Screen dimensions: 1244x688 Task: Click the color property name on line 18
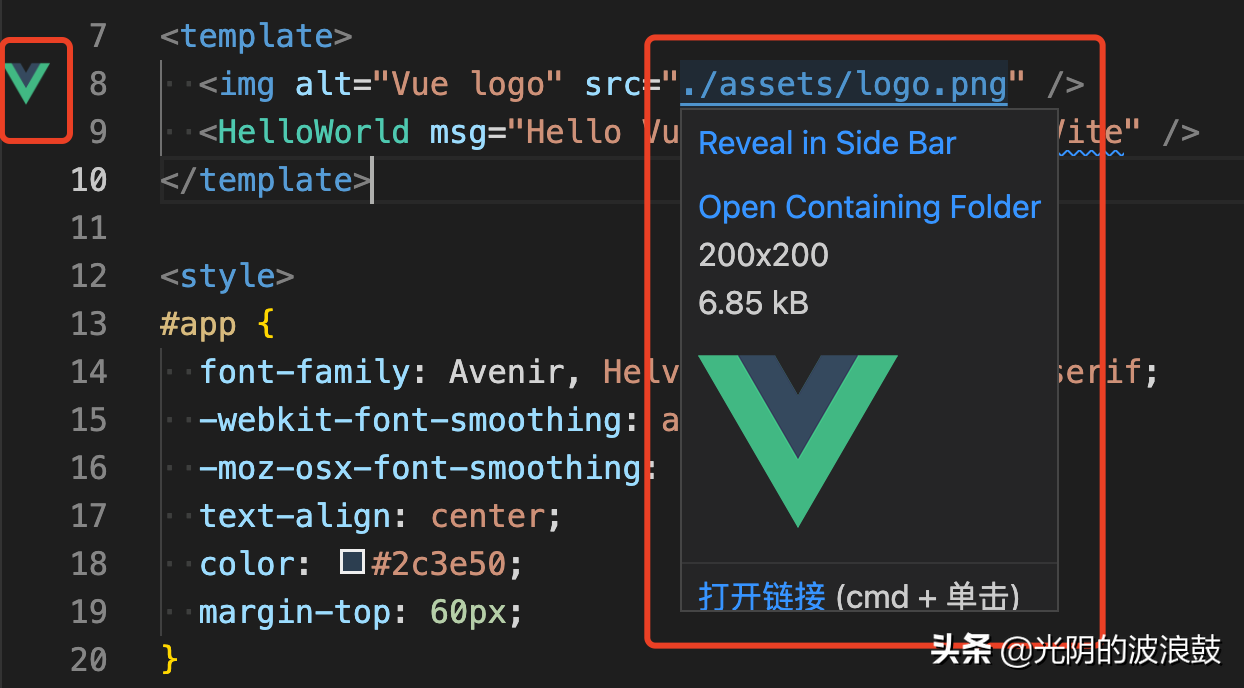(247, 564)
